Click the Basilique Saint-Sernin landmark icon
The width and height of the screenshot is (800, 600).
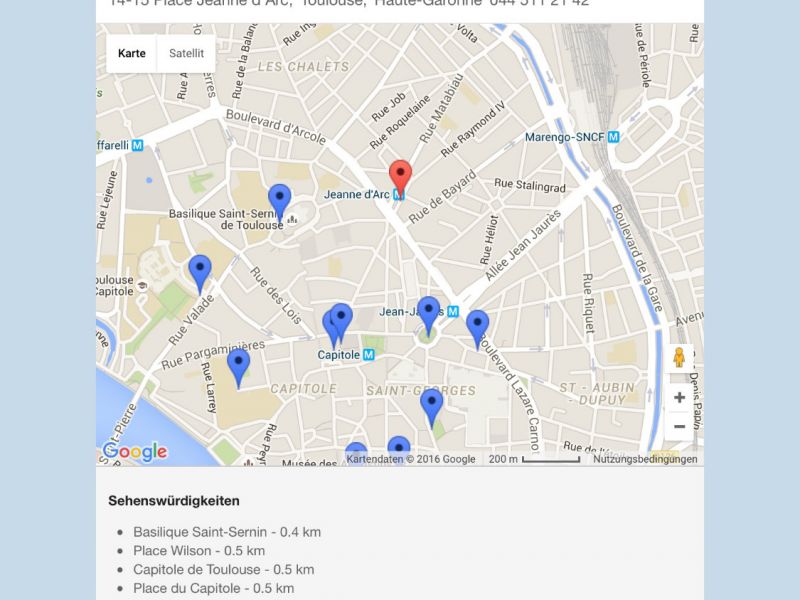292,219
